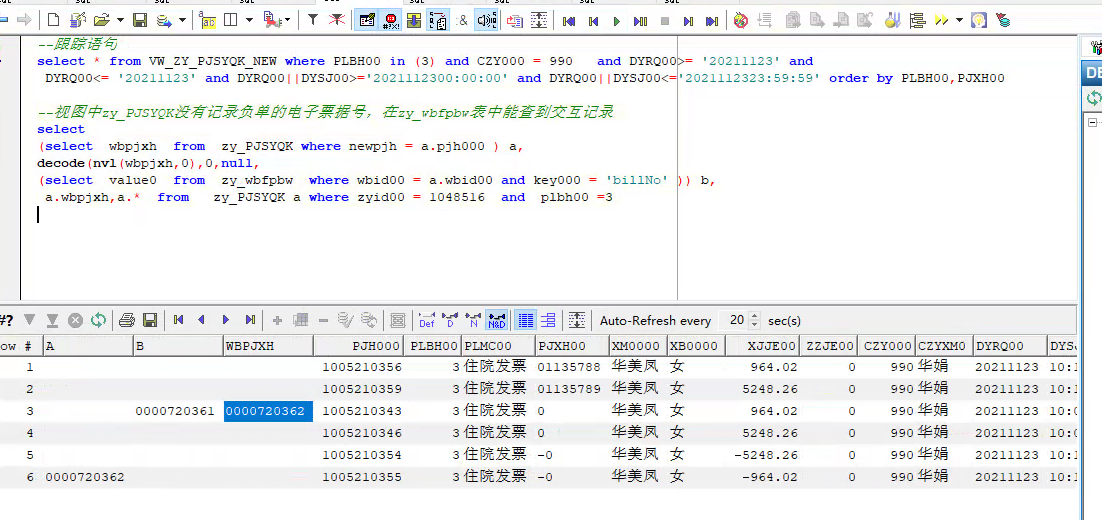Viewport: 1102px width, 520px height.
Task: Go to previous record in grid
Action: [x=202, y=320]
